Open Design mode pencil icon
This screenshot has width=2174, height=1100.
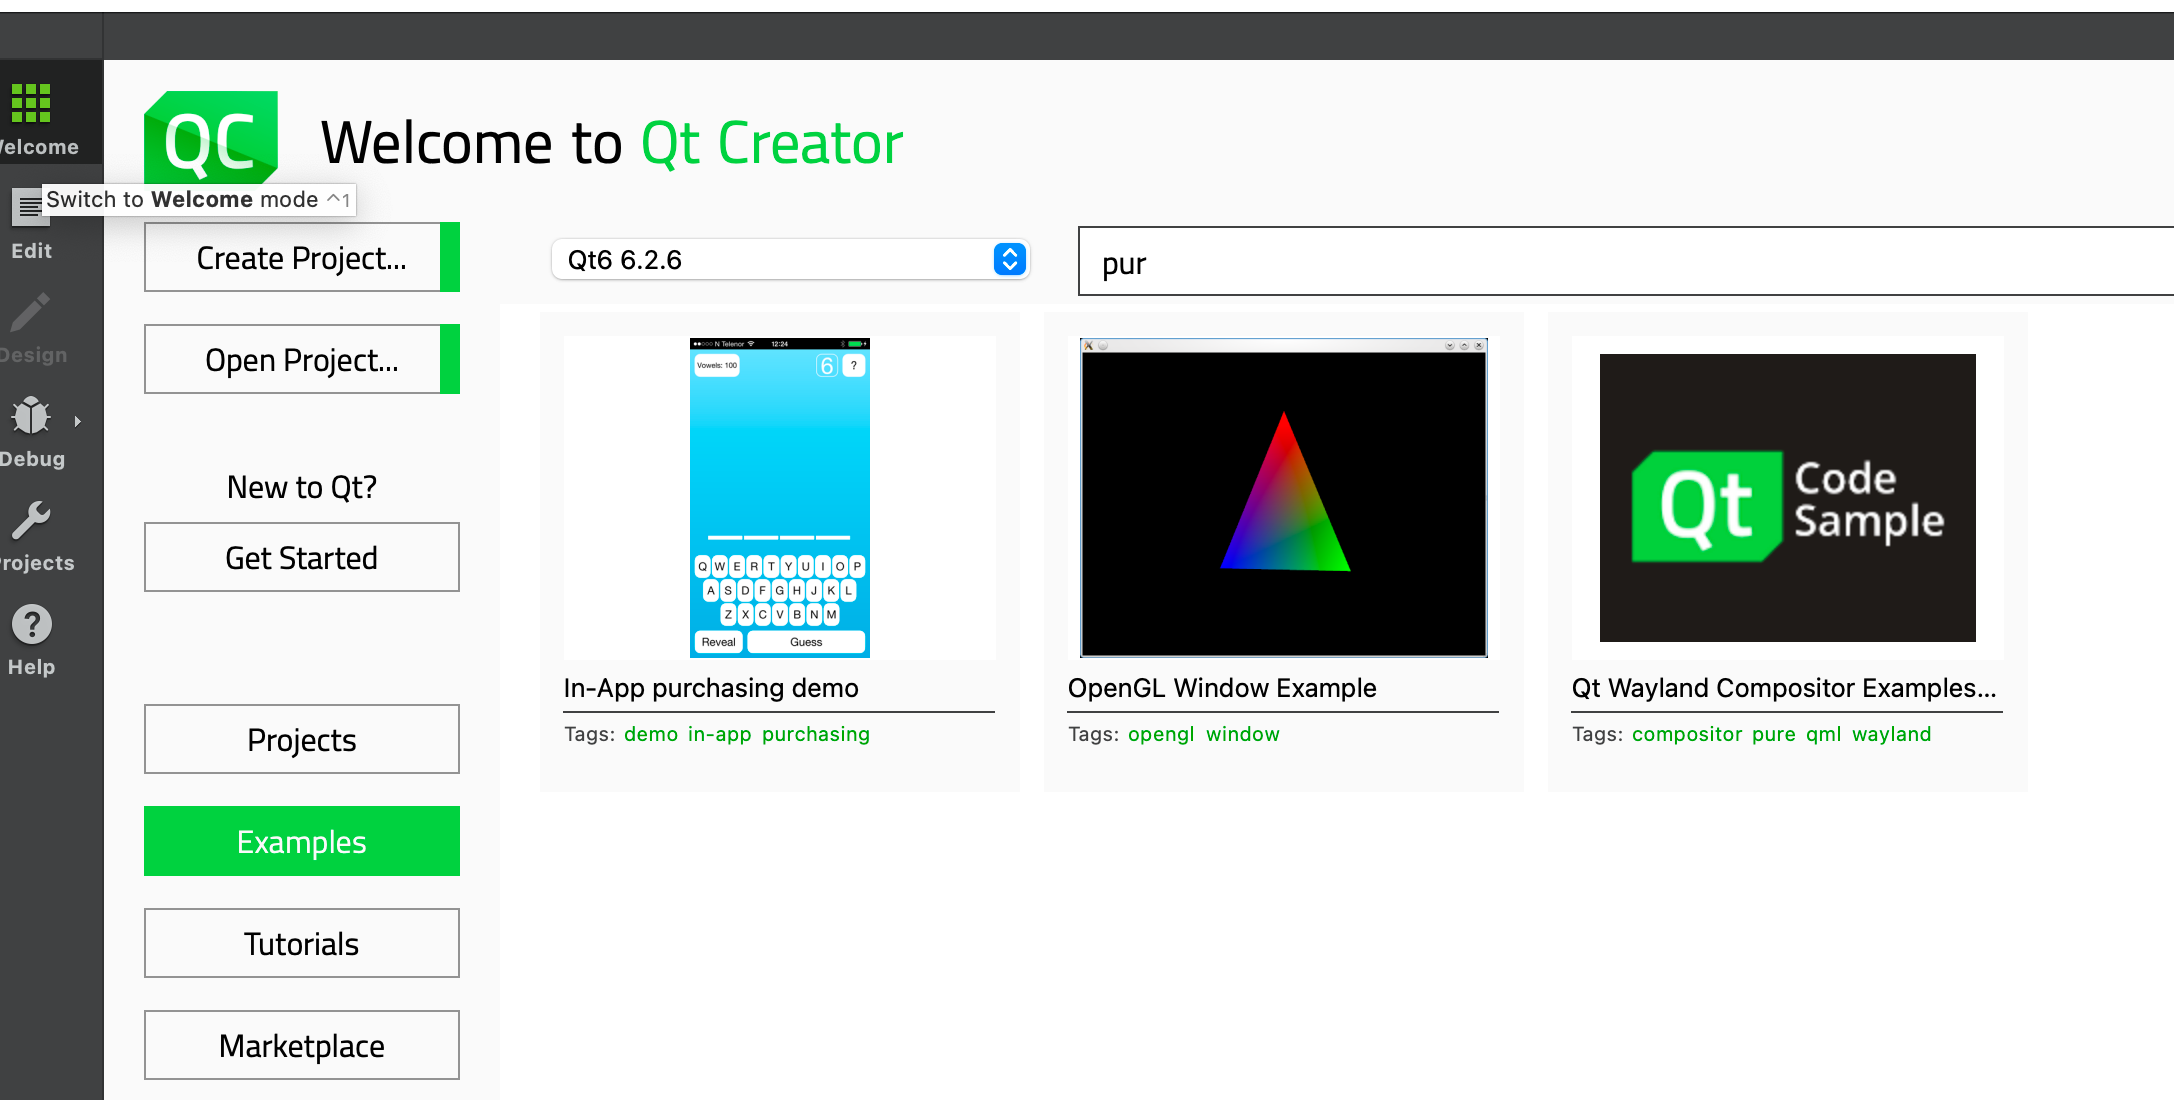pos(31,312)
